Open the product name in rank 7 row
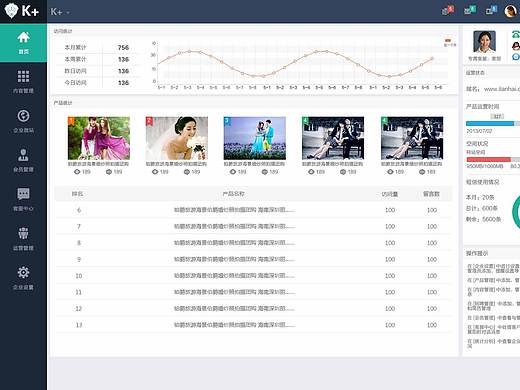520x390 pixels. coord(234,226)
